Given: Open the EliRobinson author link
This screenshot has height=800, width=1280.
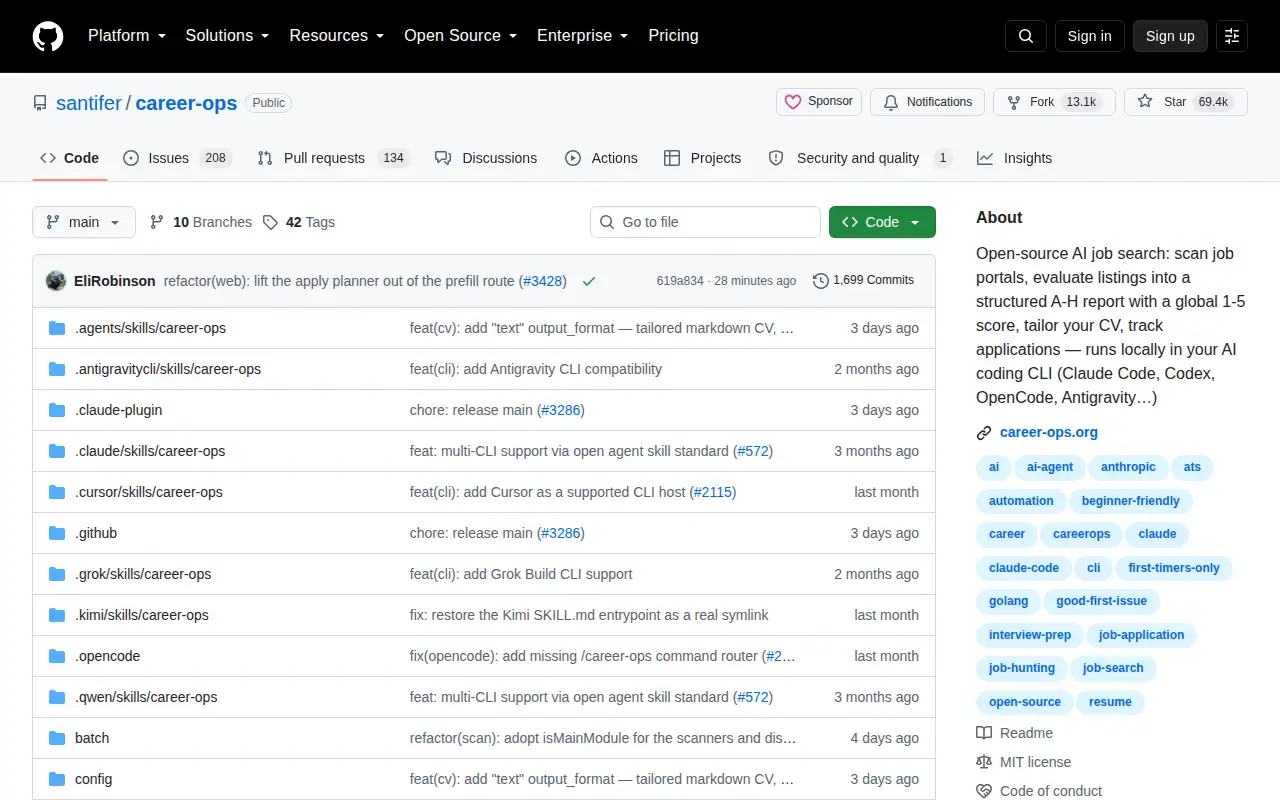Looking at the screenshot, I should [x=115, y=281].
